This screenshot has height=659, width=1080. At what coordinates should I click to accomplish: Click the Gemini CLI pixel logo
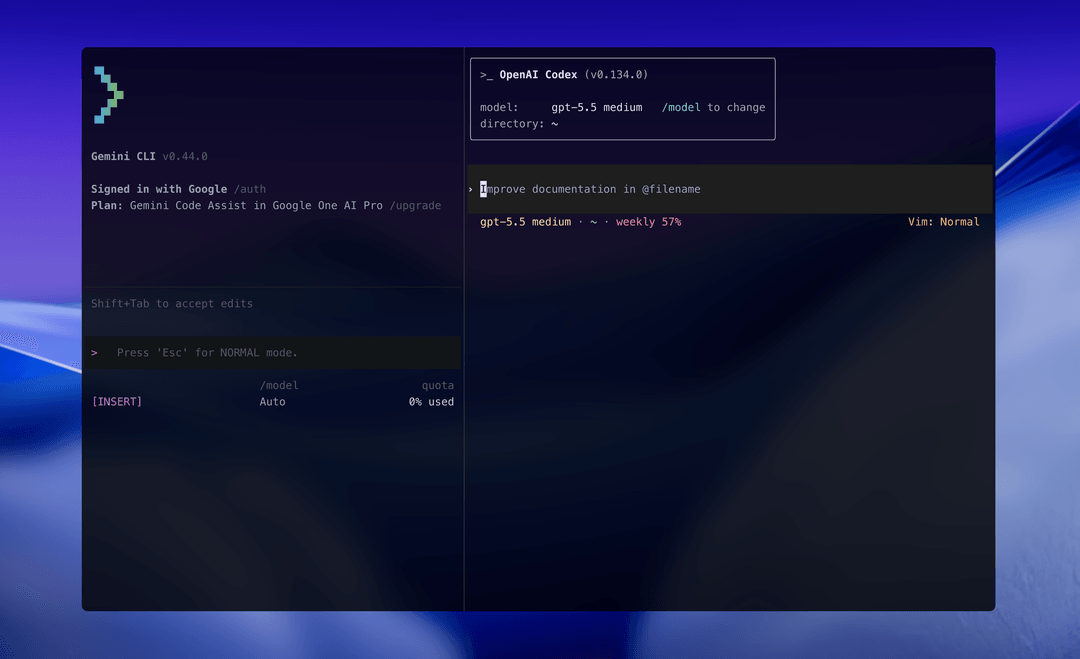click(109, 95)
